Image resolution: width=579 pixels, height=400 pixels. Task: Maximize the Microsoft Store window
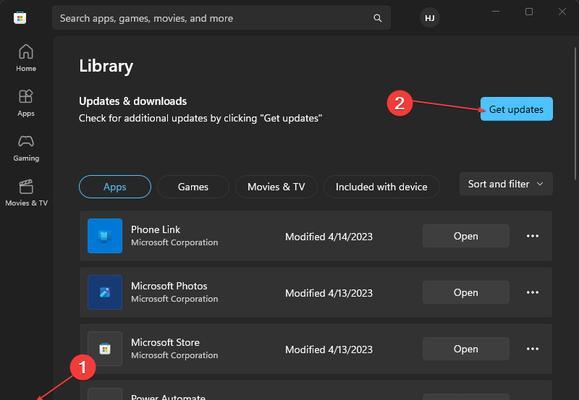[x=529, y=12]
